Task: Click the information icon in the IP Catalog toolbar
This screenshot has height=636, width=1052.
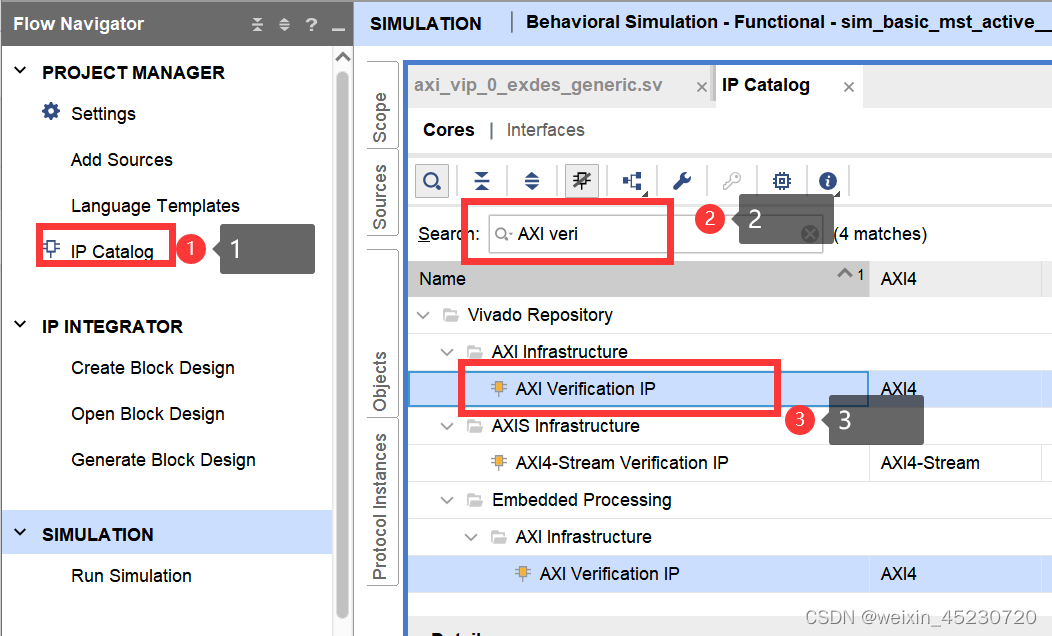Action: [827, 180]
